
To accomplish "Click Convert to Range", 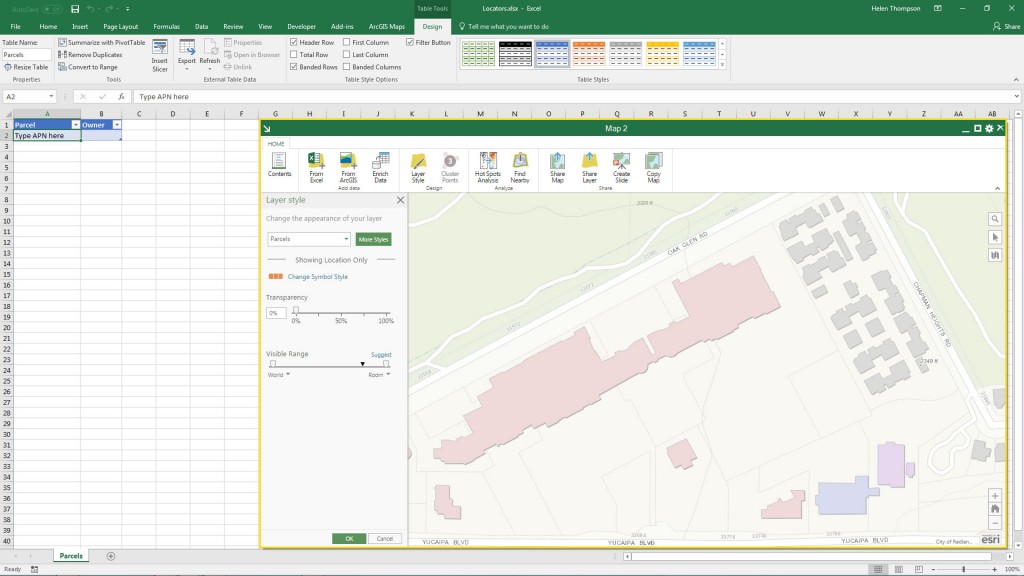I will (88, 67).
